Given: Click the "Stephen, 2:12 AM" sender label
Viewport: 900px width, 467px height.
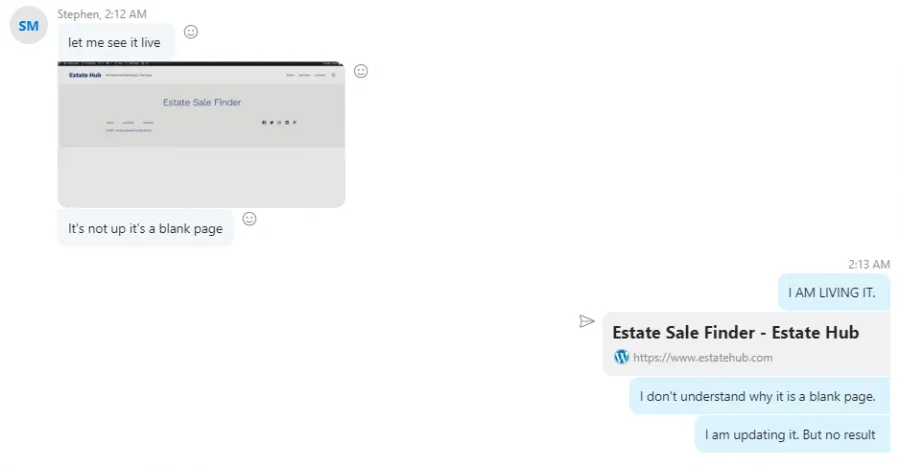Looking at the screenshot, I should click(x=102, y=14).
